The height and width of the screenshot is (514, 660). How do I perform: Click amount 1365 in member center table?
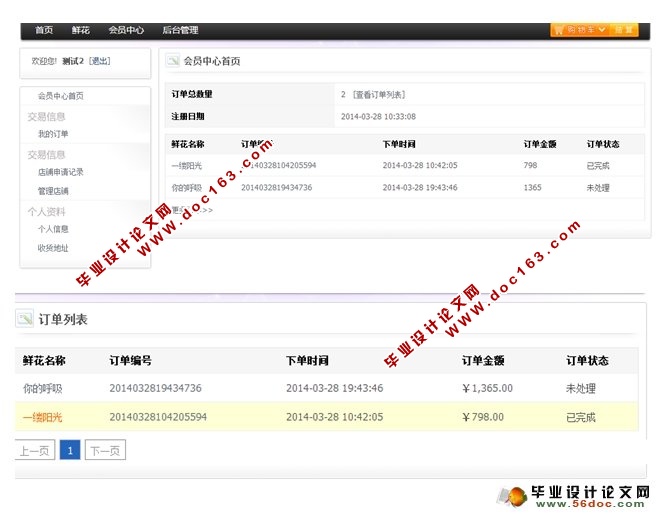(x=532, y=187)
